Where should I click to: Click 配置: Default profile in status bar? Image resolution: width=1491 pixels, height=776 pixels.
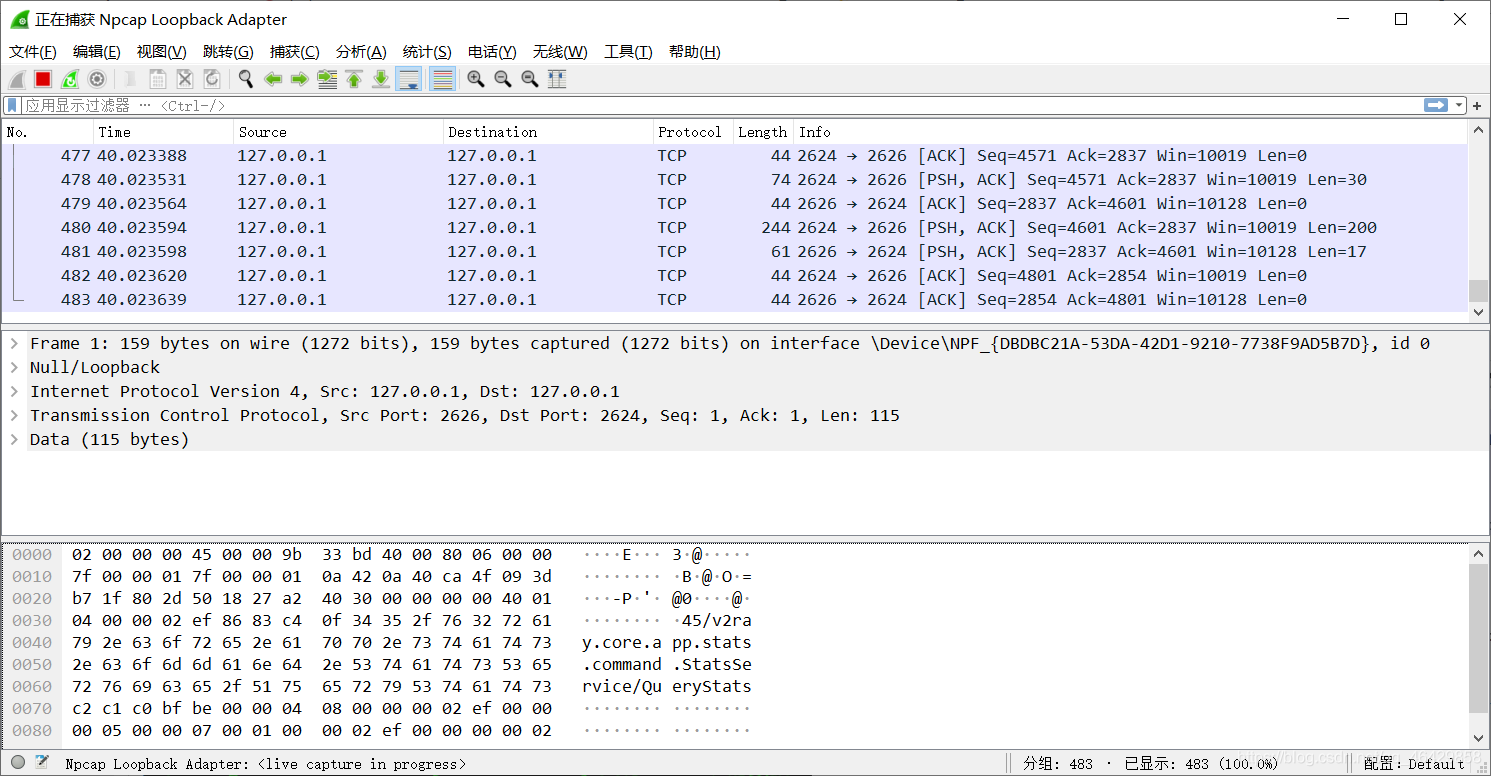pos(1414,764)
